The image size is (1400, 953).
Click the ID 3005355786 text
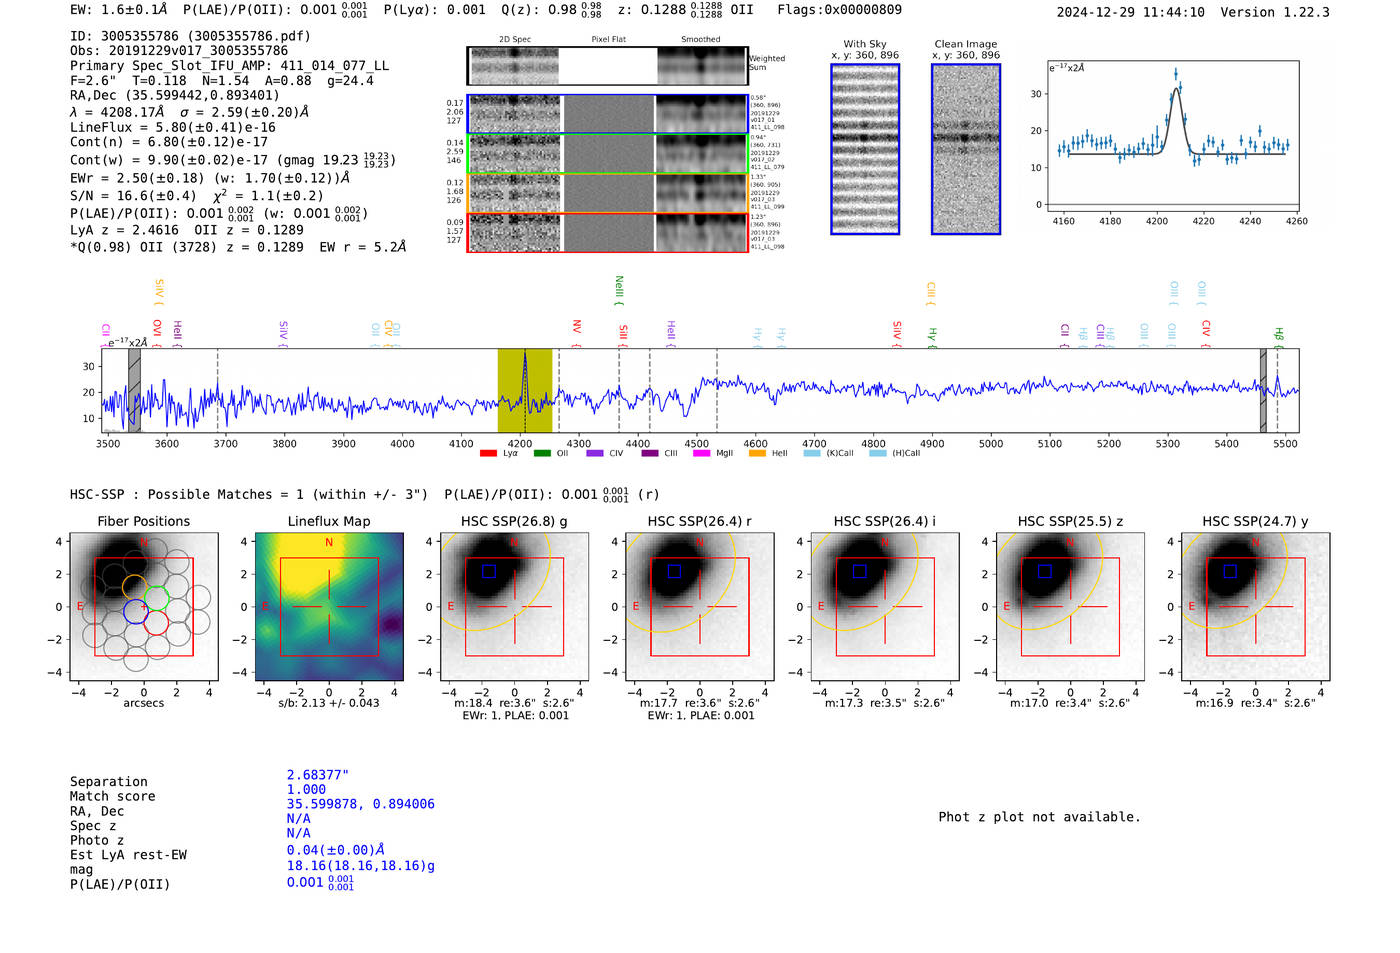click(190, 36)
